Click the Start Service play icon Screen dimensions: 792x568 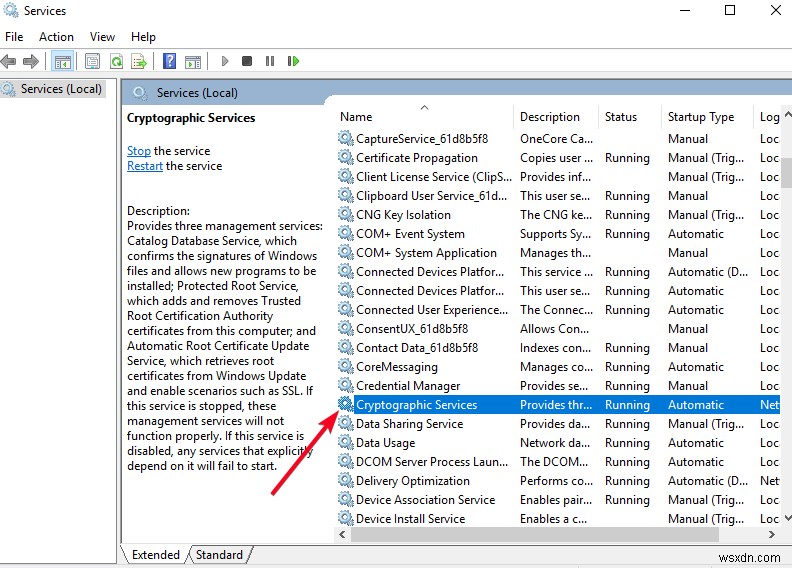coord(225,62)
